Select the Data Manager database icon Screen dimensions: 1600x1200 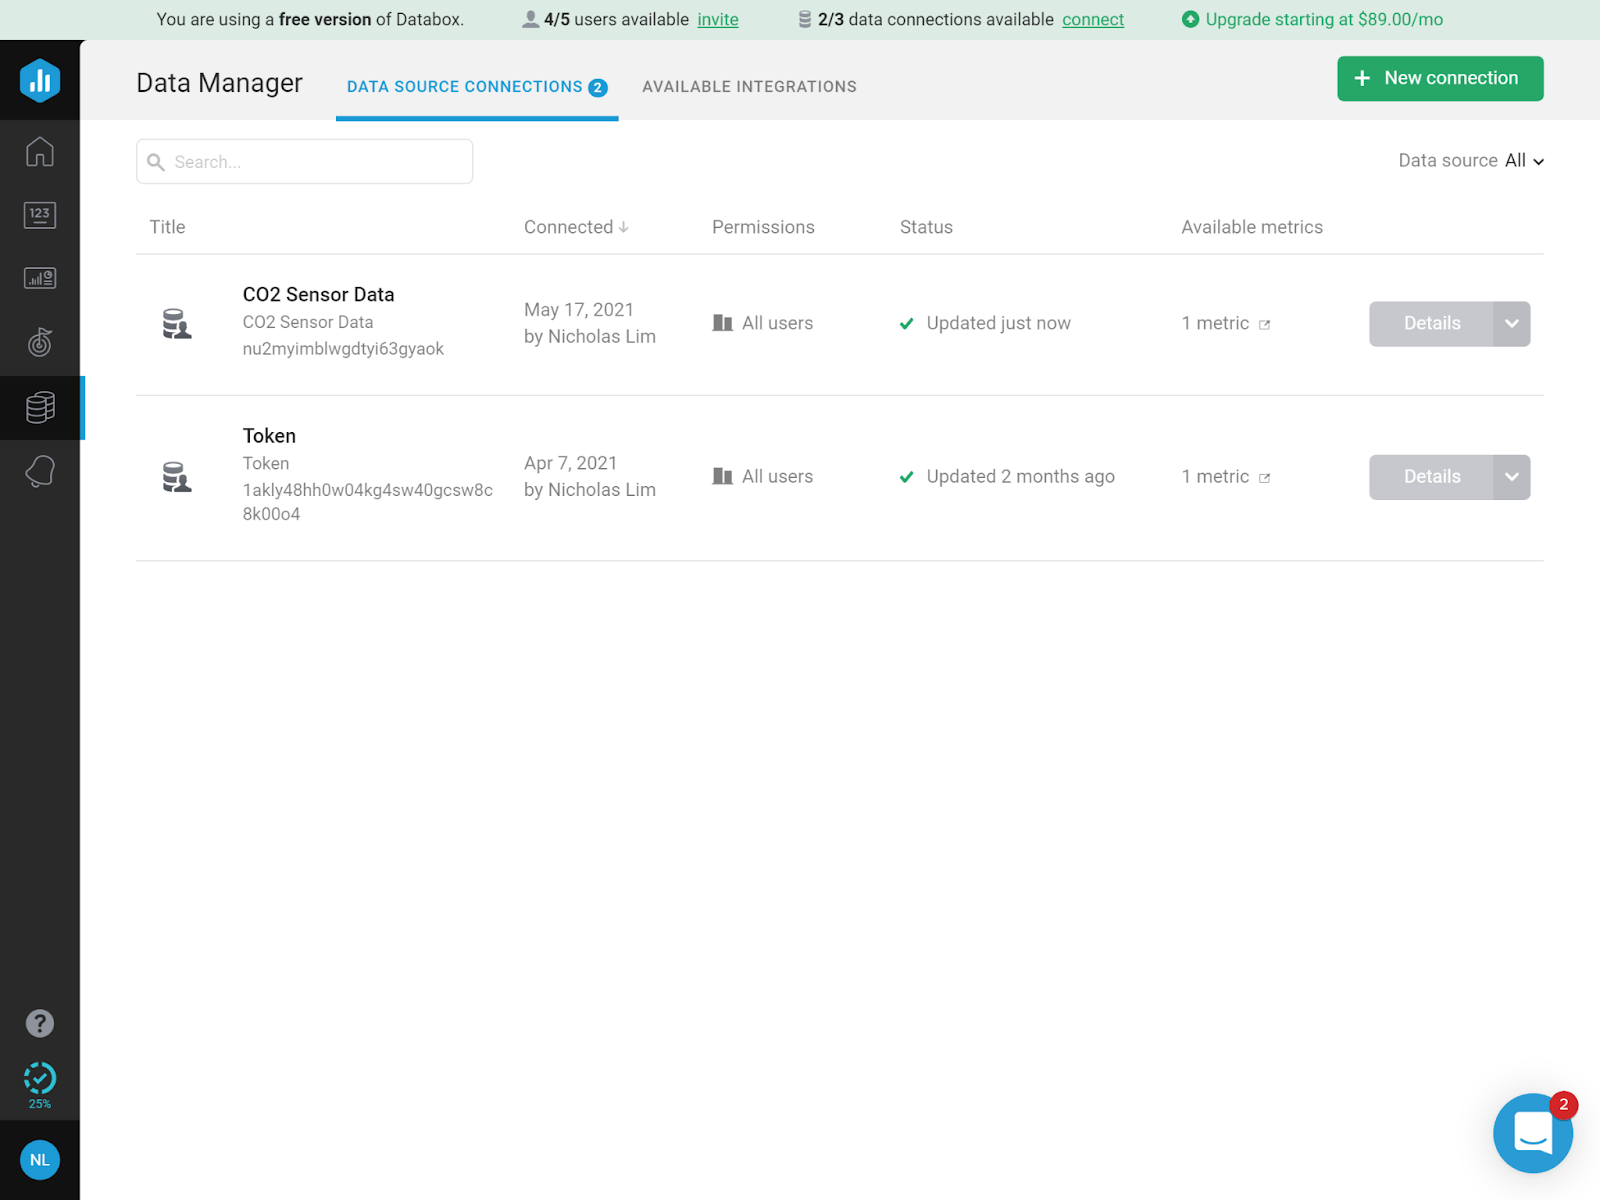40,407
